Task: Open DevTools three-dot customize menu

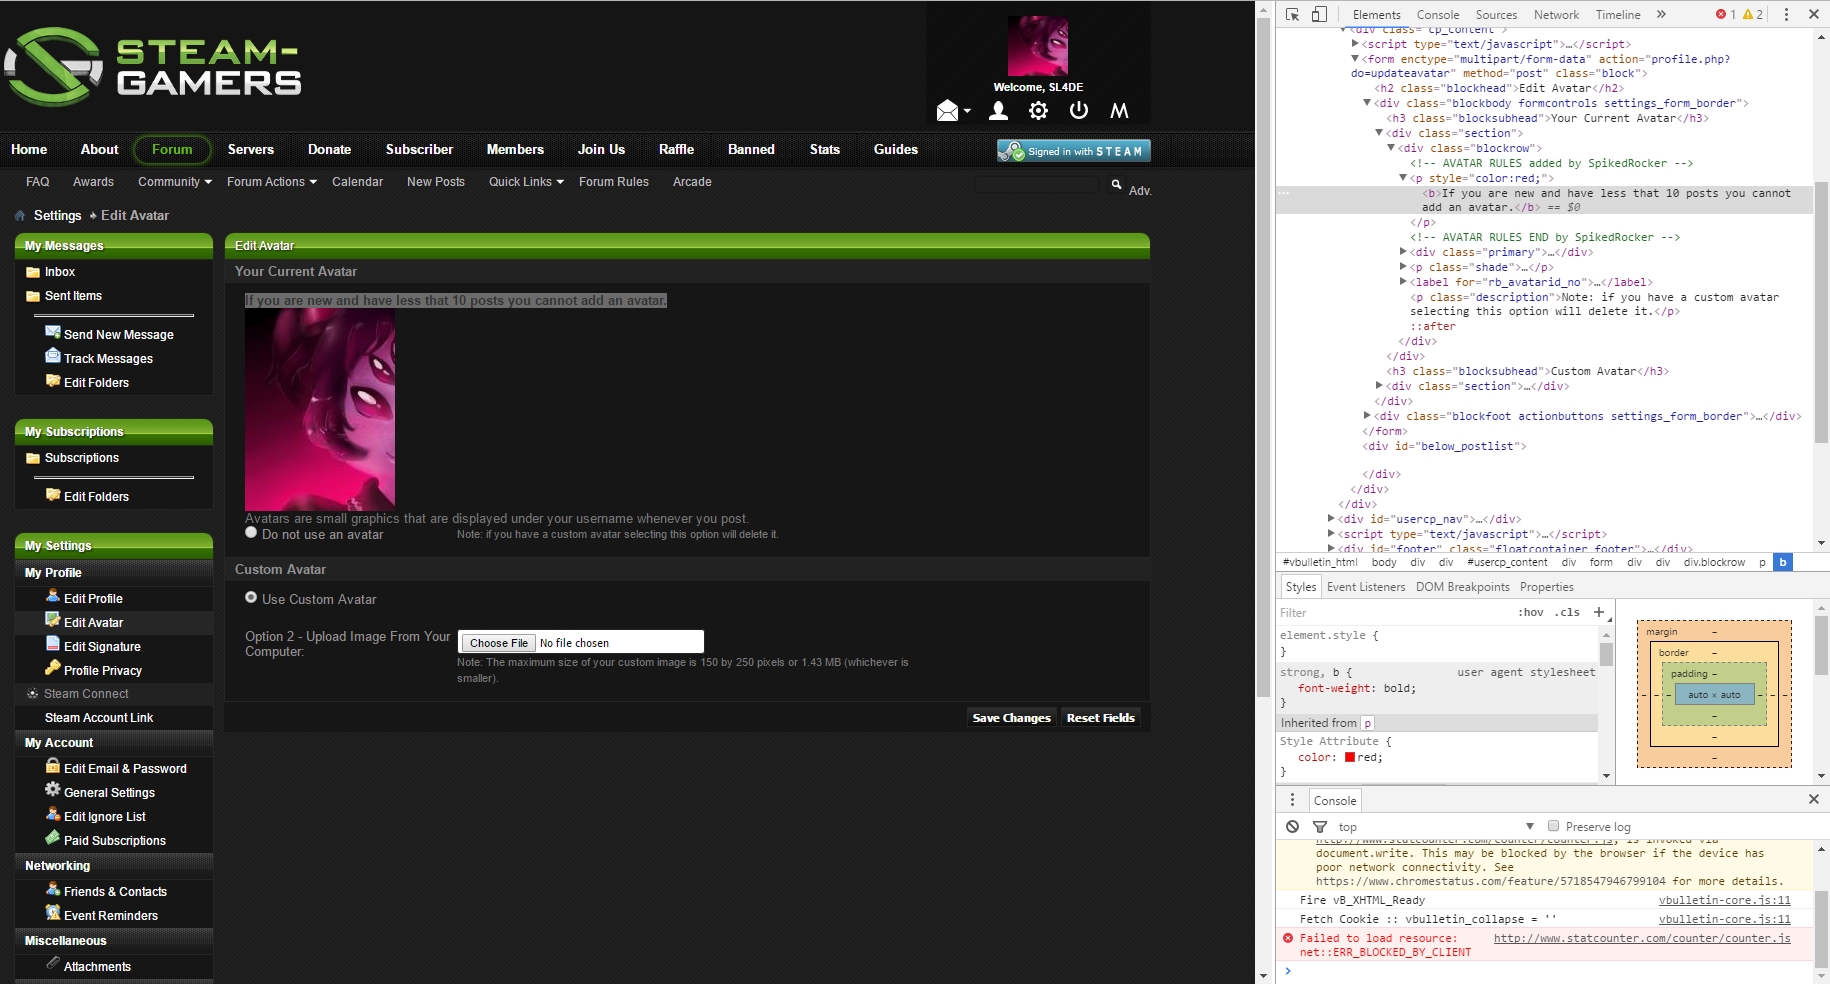Action: point(1786,14)
